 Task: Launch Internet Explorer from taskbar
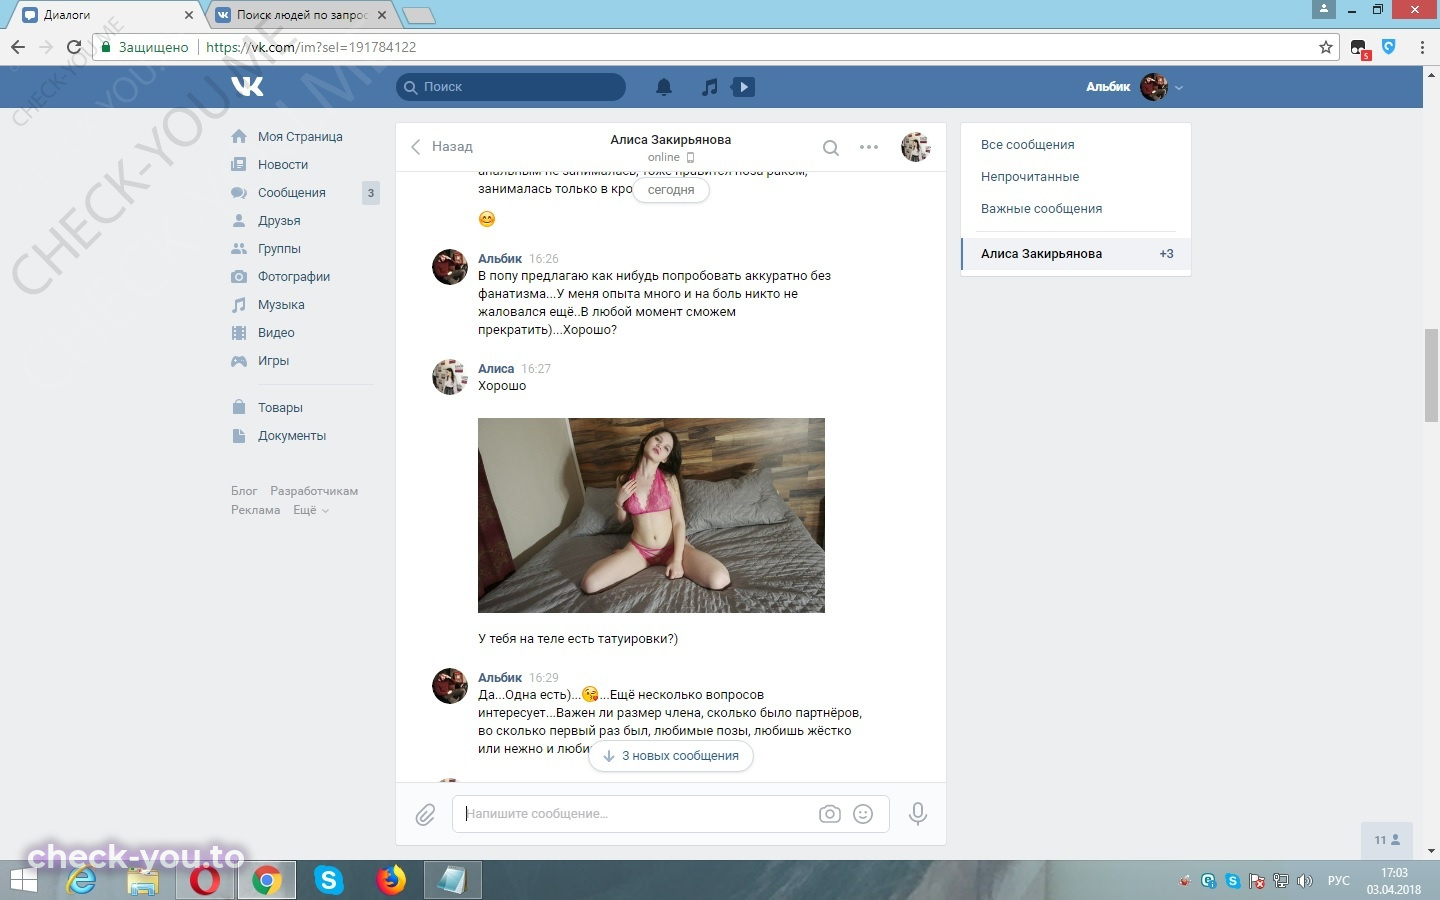coord(81,880)
